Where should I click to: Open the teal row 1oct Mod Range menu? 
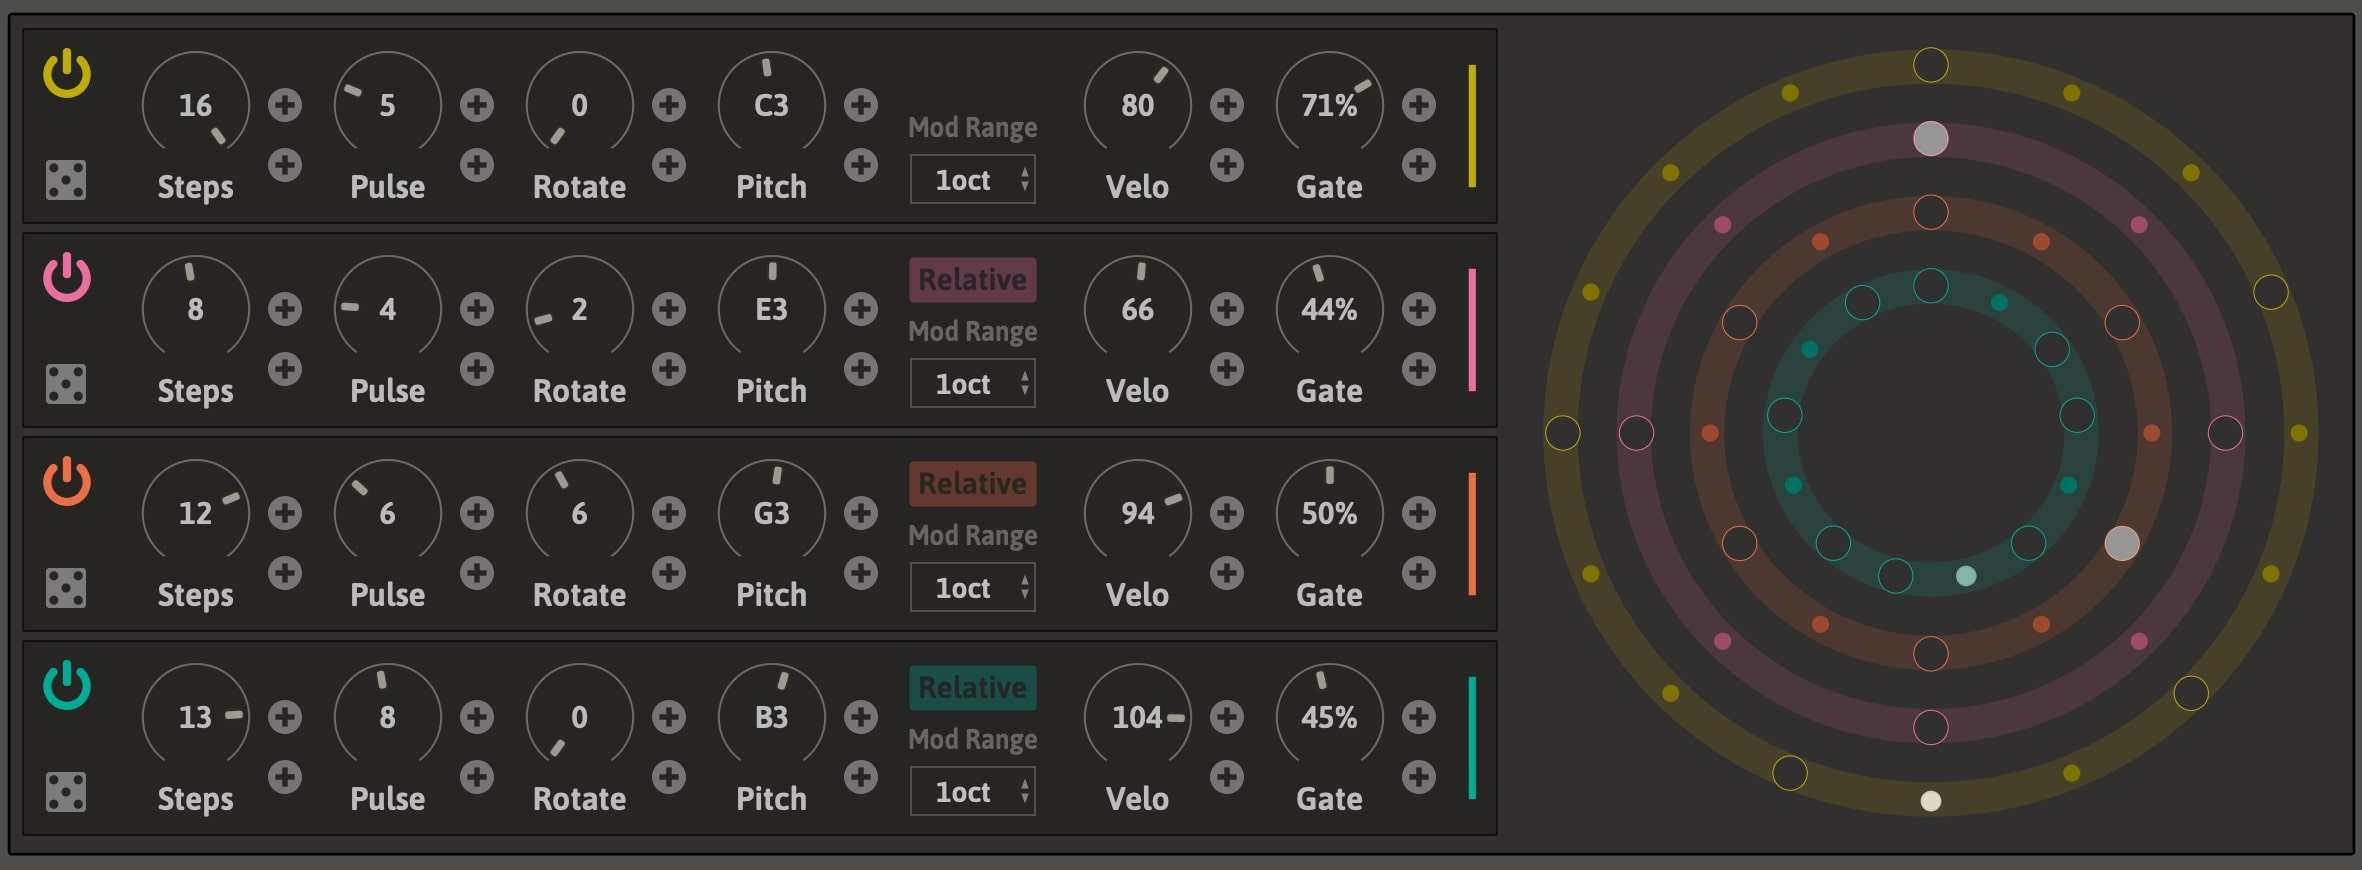click(x=972, y=792)
